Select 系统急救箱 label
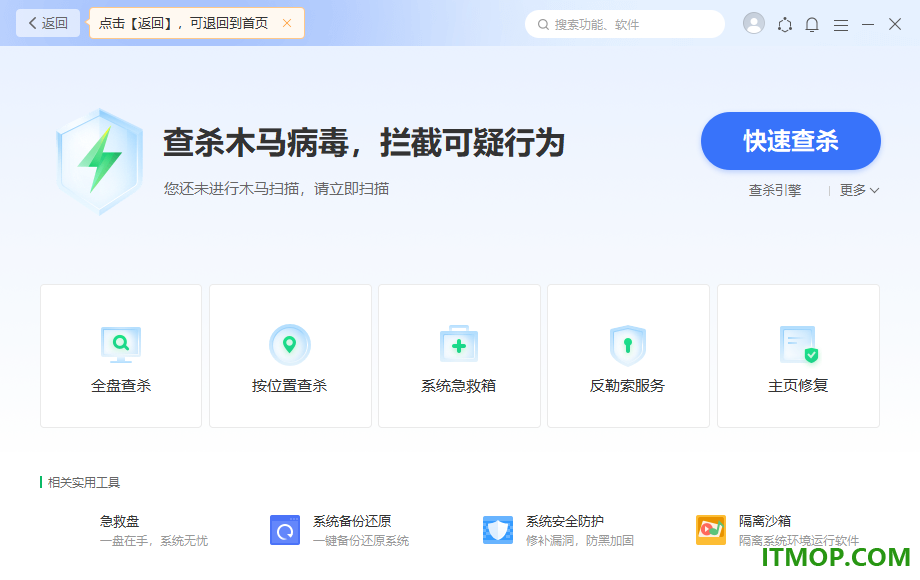The image size is (920, 580). (458, 385)
